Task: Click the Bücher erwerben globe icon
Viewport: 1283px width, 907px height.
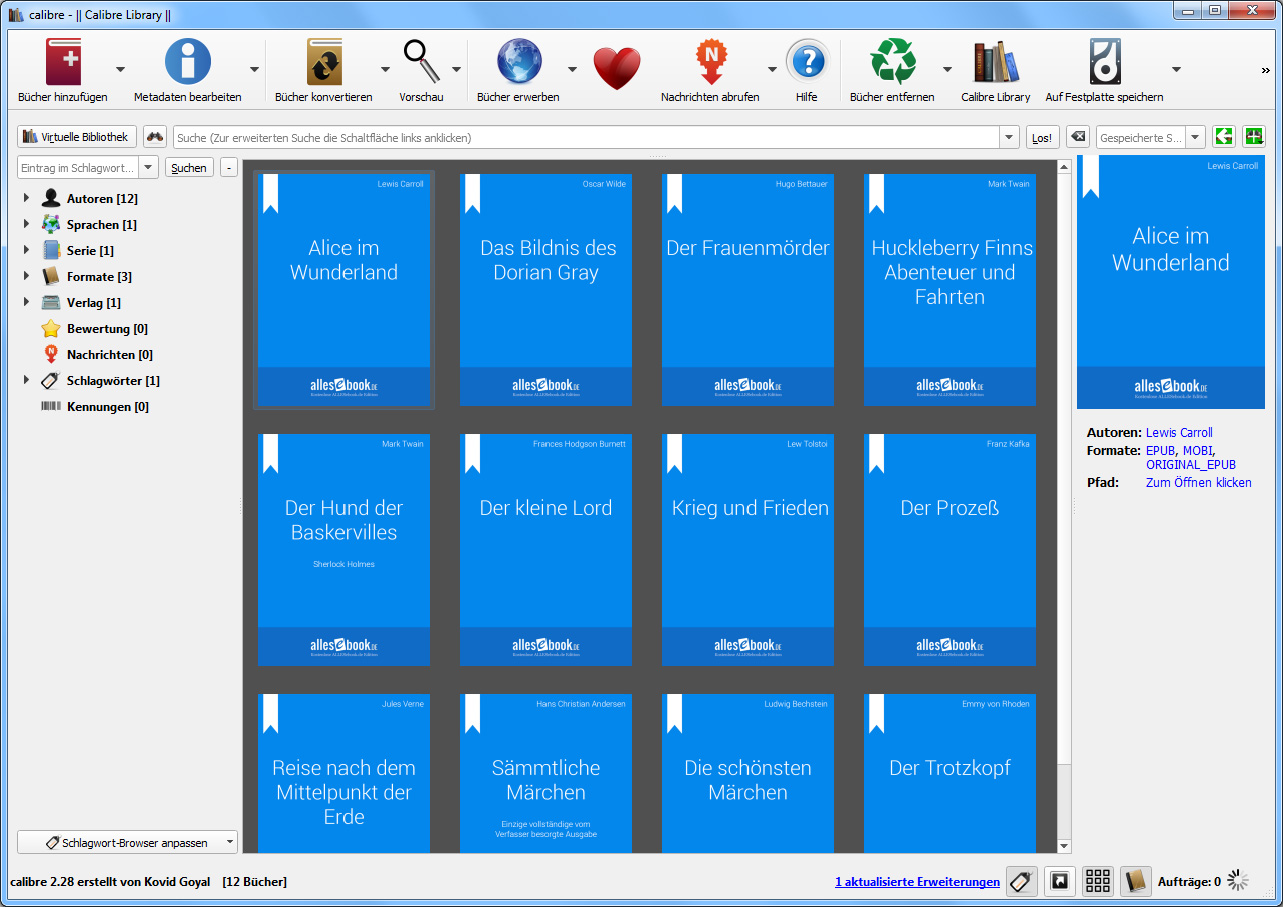Action: pyautogui.click(x=518, y=61)
